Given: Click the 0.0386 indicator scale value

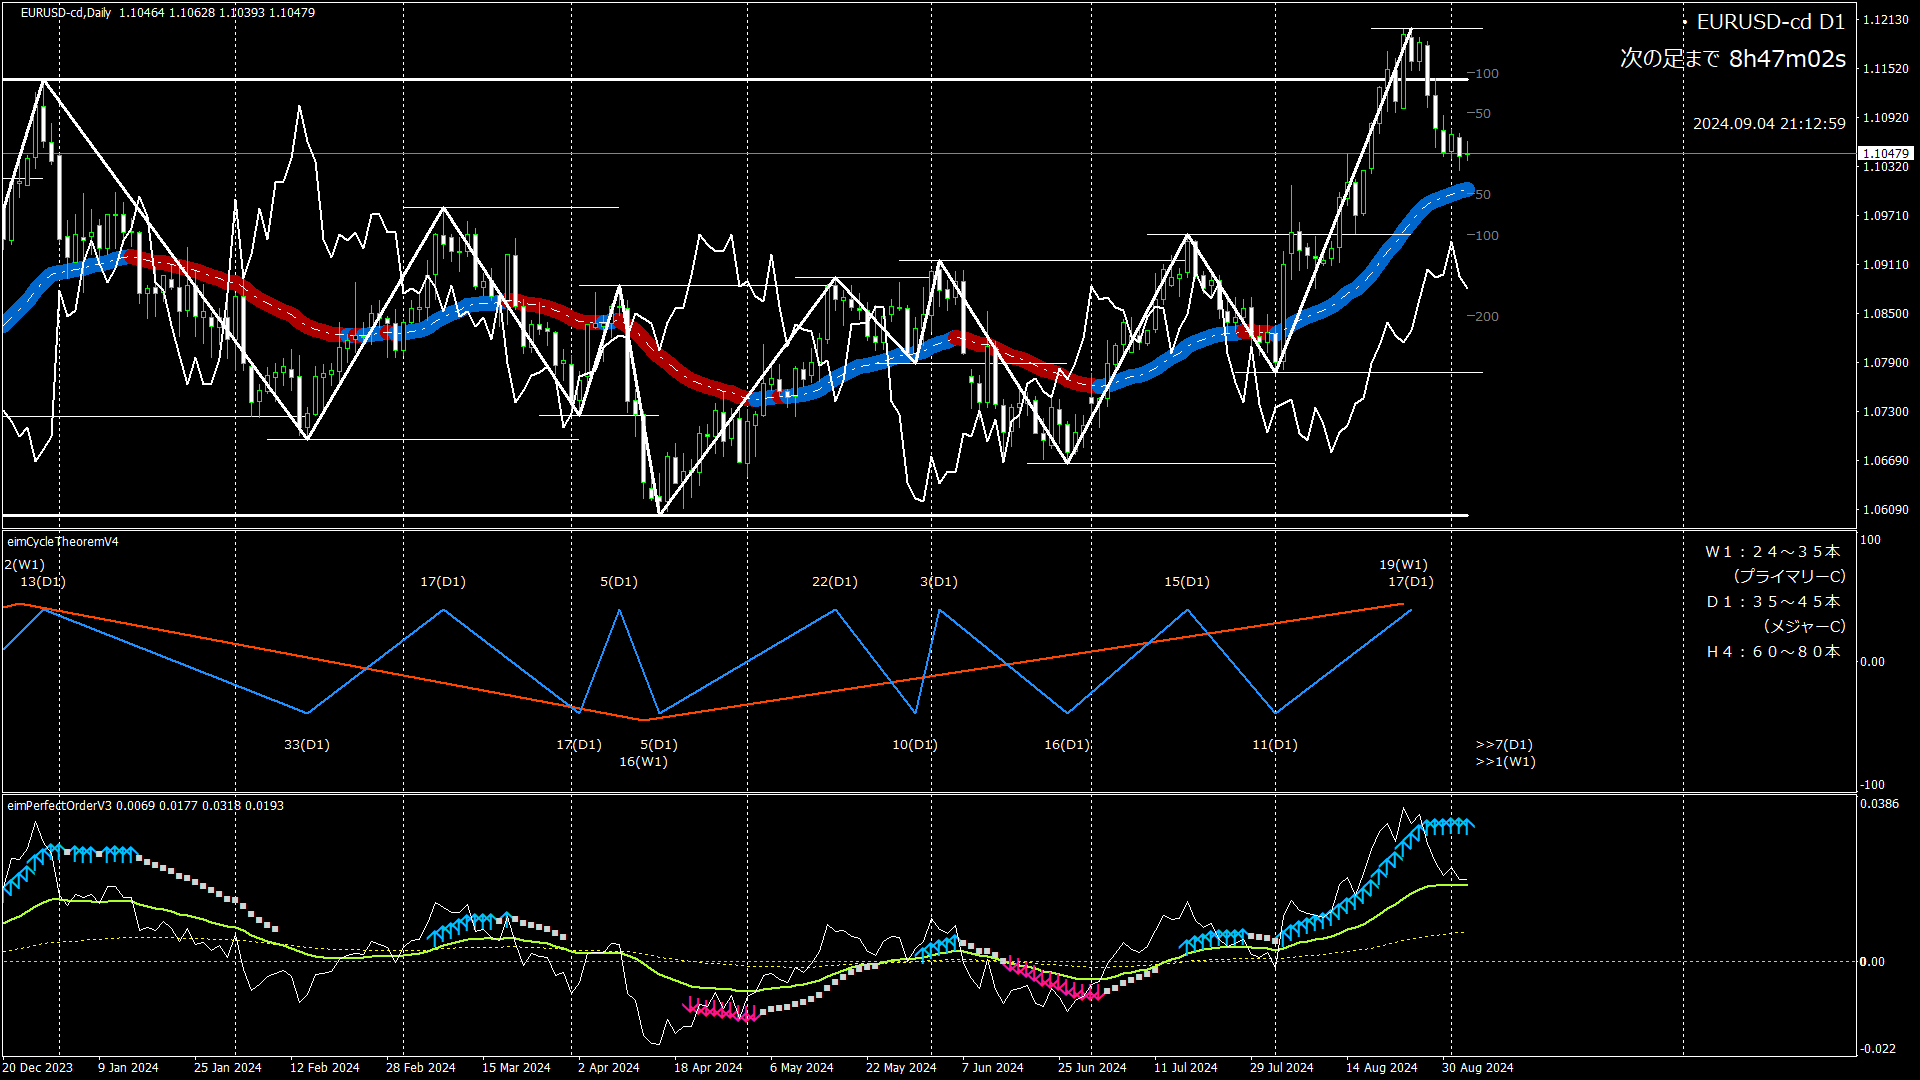Looking at the screenshot, I should pyautogui.click(x=1879, y=804).
